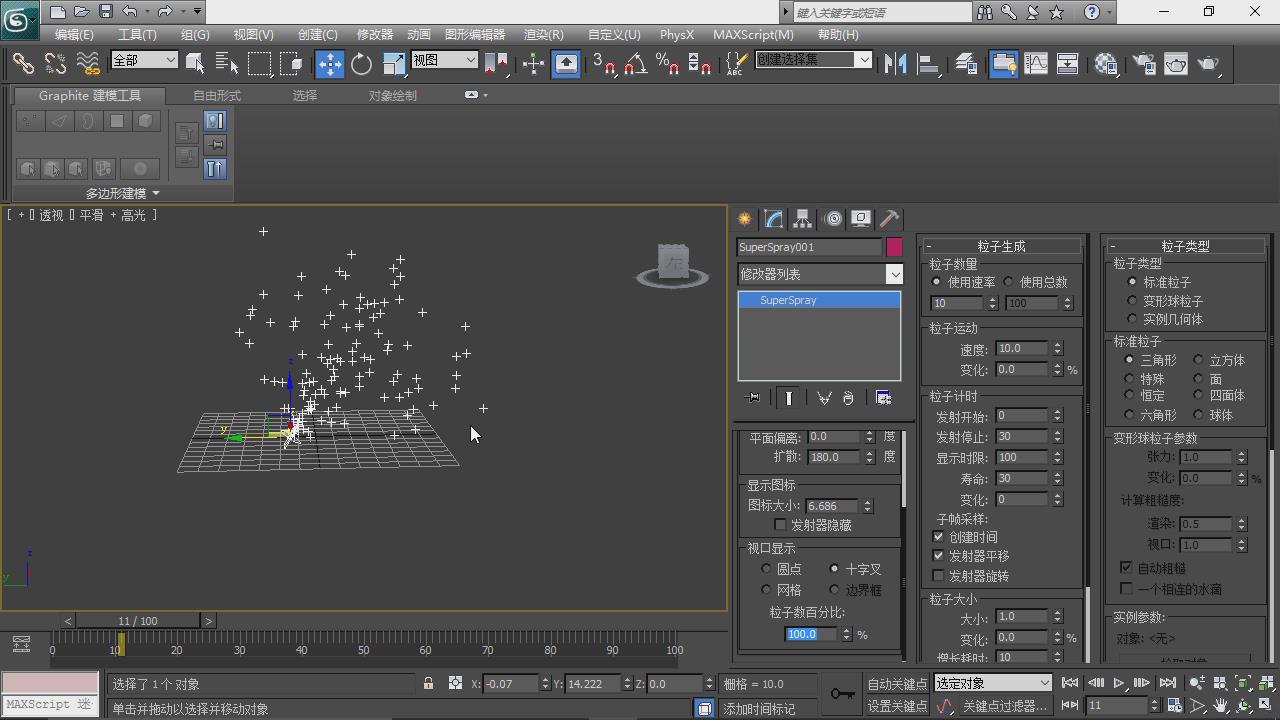The height and width of the screenshot is (720, 1280).
Task: Select the Instanced Geometry particle type
Action: 1132,319
